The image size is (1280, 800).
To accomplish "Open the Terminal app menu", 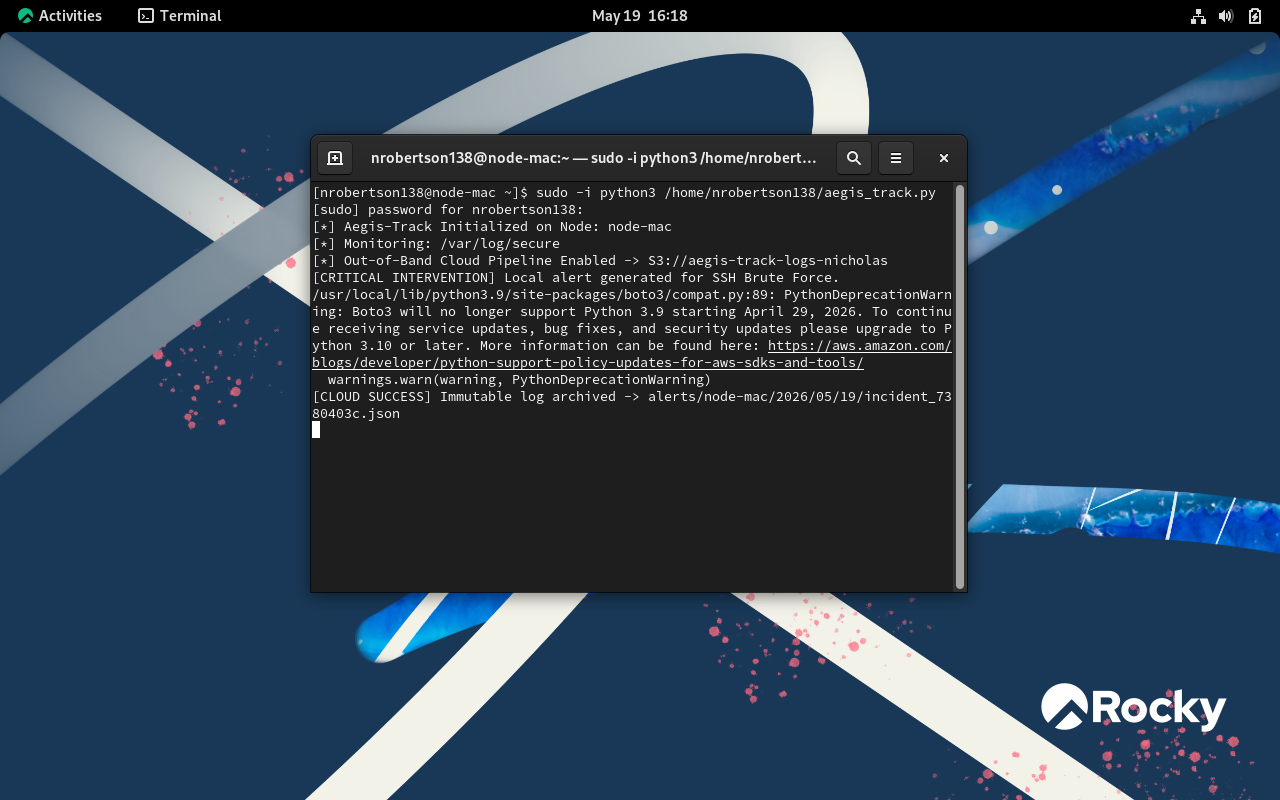I will pos(180,16).
